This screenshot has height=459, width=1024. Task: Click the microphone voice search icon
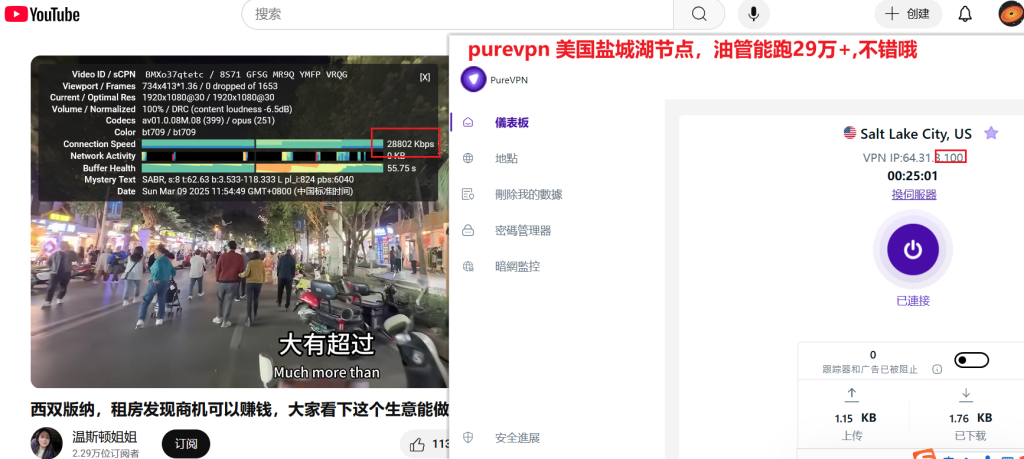[754, 14]
